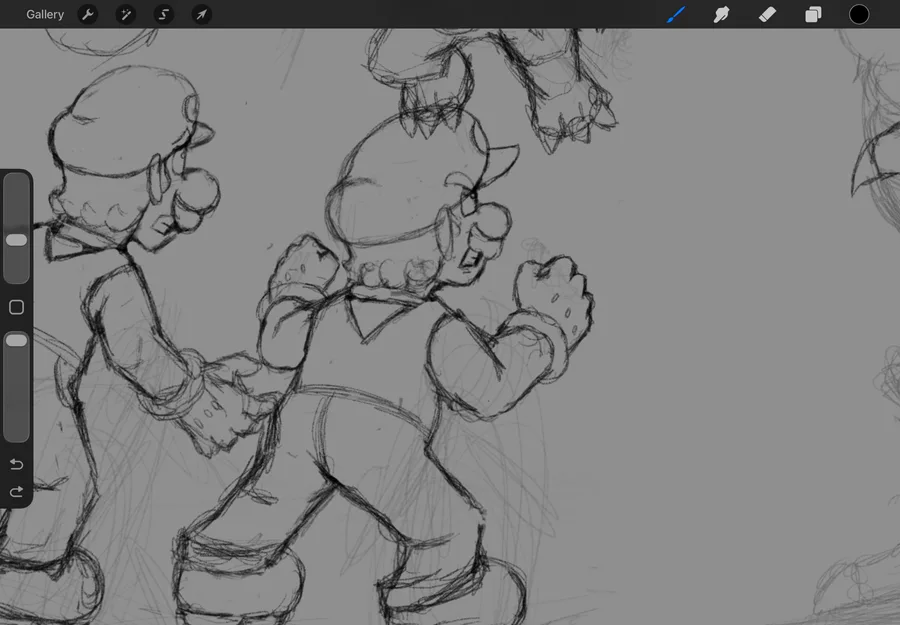
Task: Tap the square modify button in sidebar
Action: (x=16, y=307)
